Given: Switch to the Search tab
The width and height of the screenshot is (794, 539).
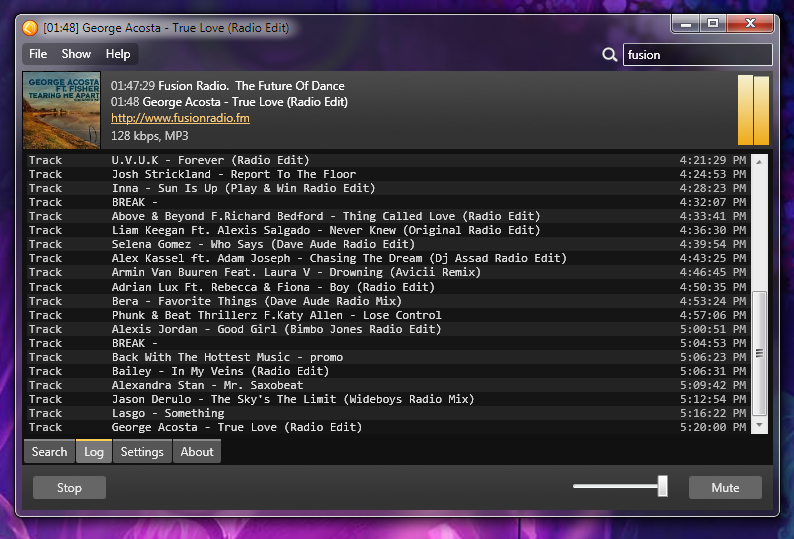Looking at the screenshot, I should 49,451.
